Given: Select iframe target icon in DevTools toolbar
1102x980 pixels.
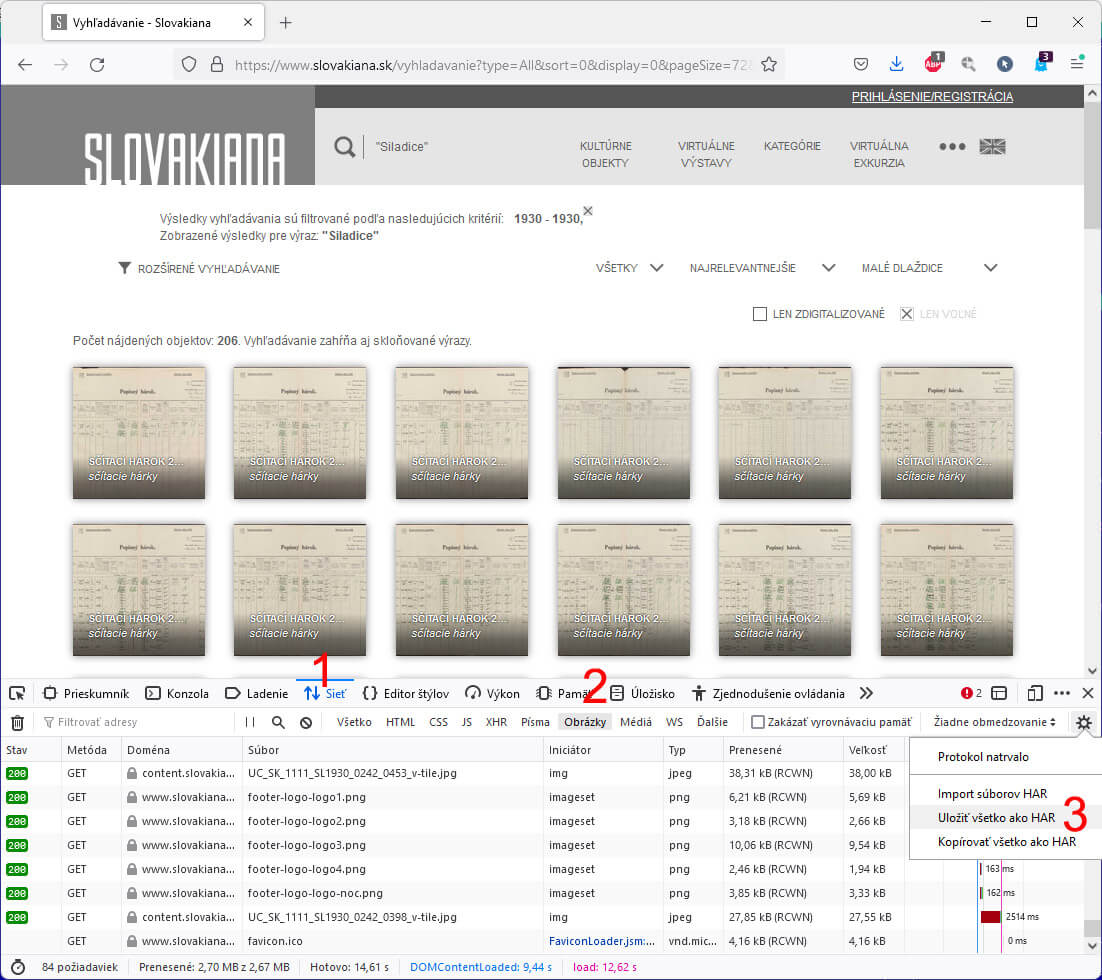Looking at the screenshot, I should pyautogui.click(x=999, y=693).
